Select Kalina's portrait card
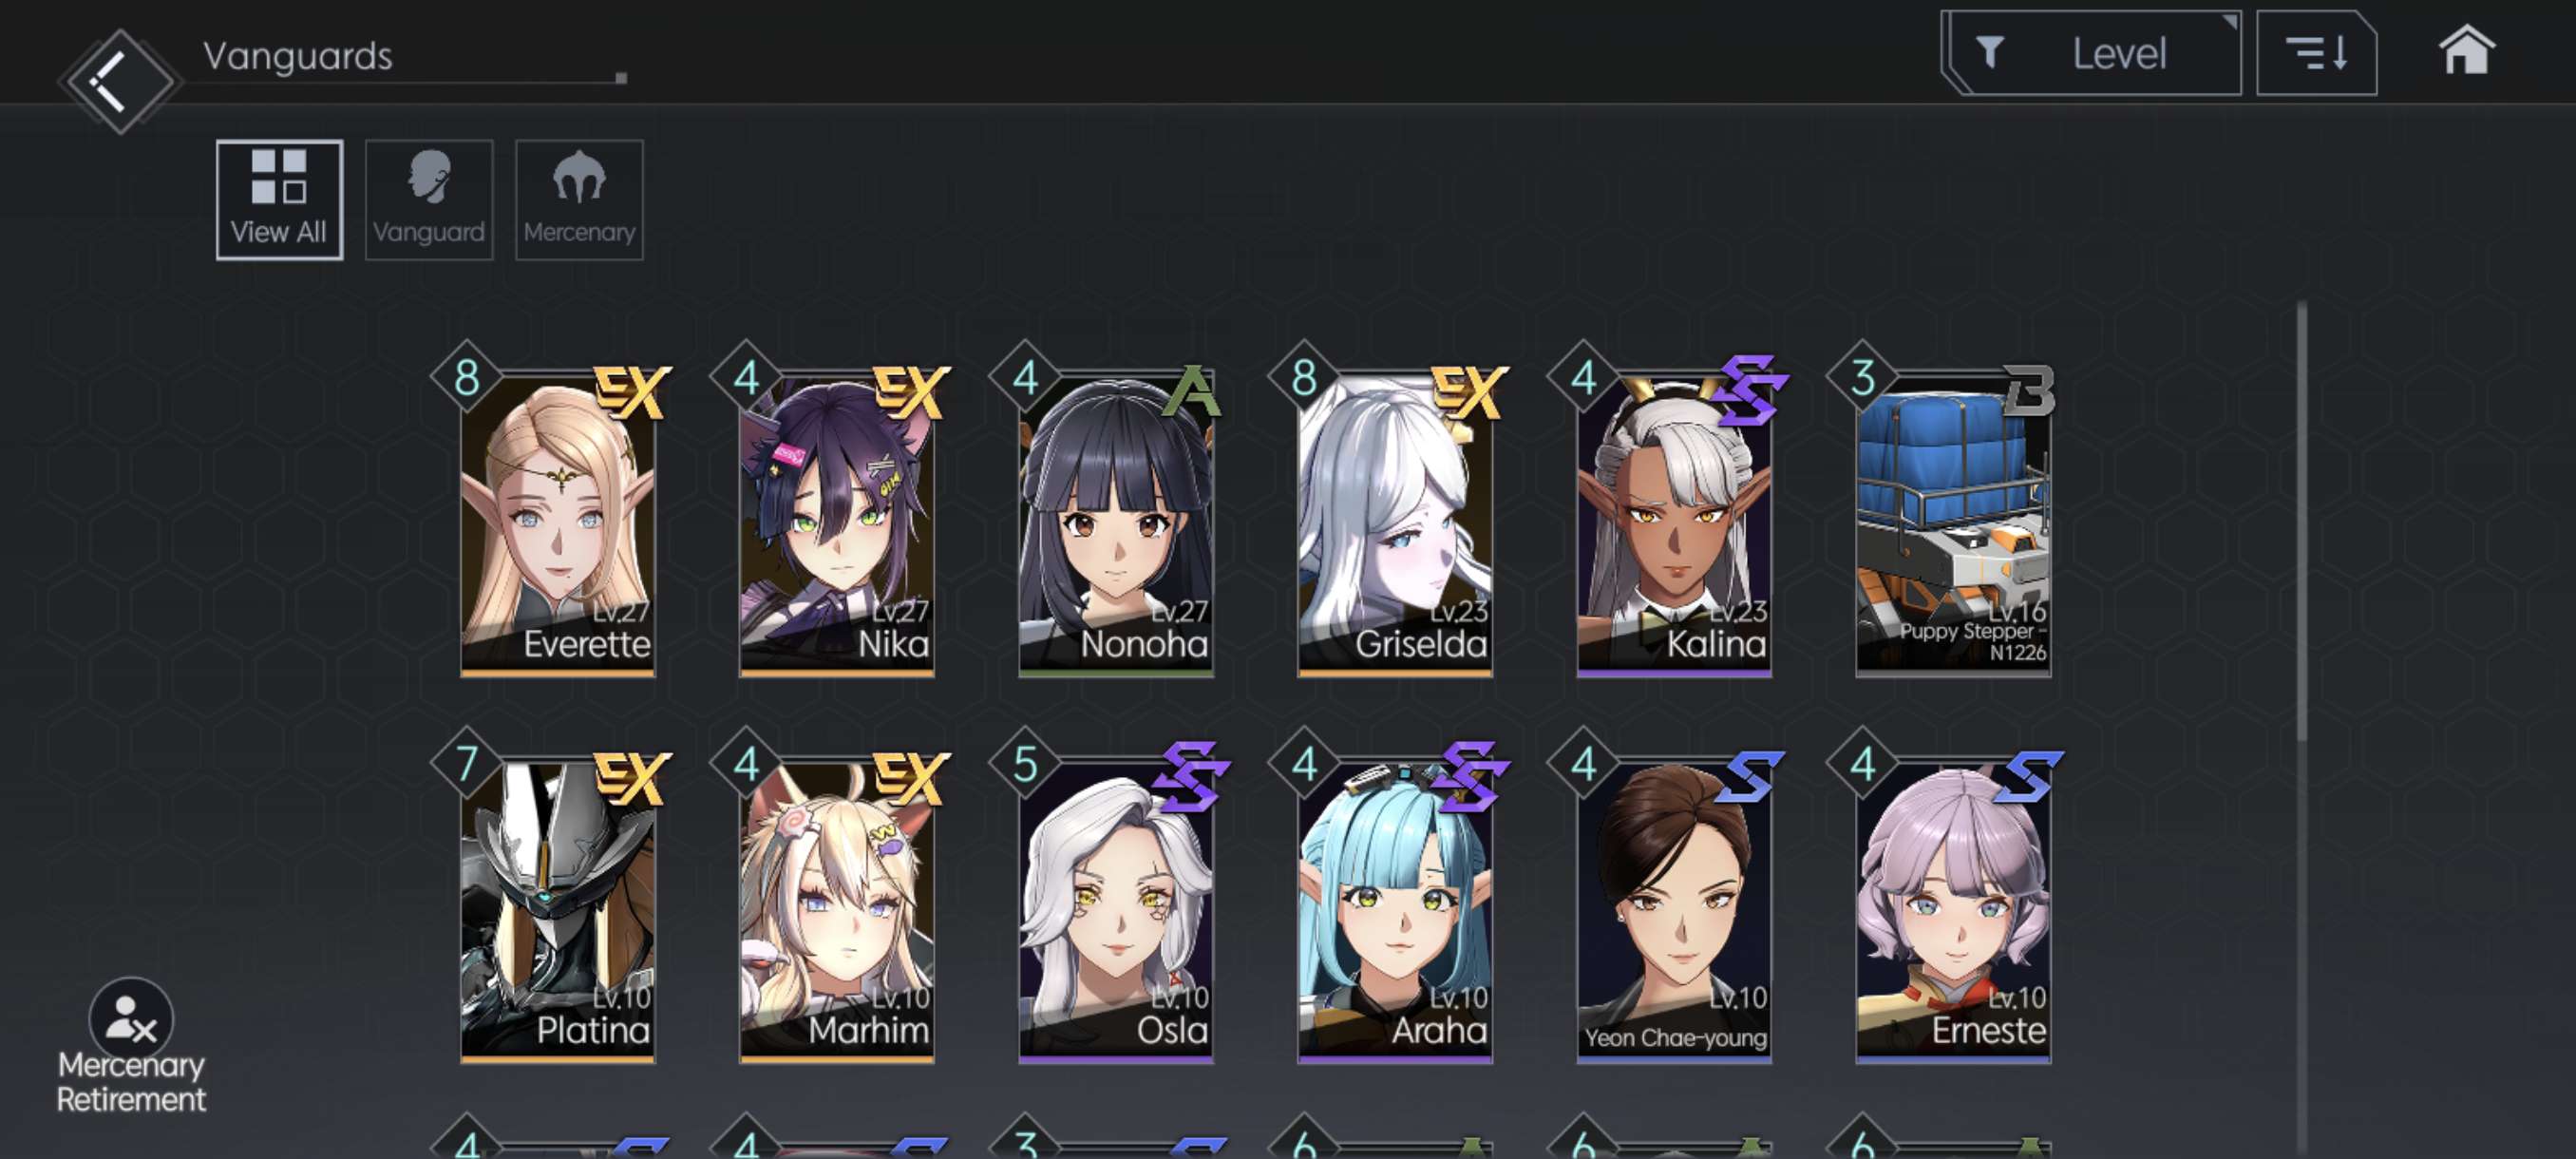Image resolution: width=2576 pixels, height=1159 pixels. tap(1673, 522)
